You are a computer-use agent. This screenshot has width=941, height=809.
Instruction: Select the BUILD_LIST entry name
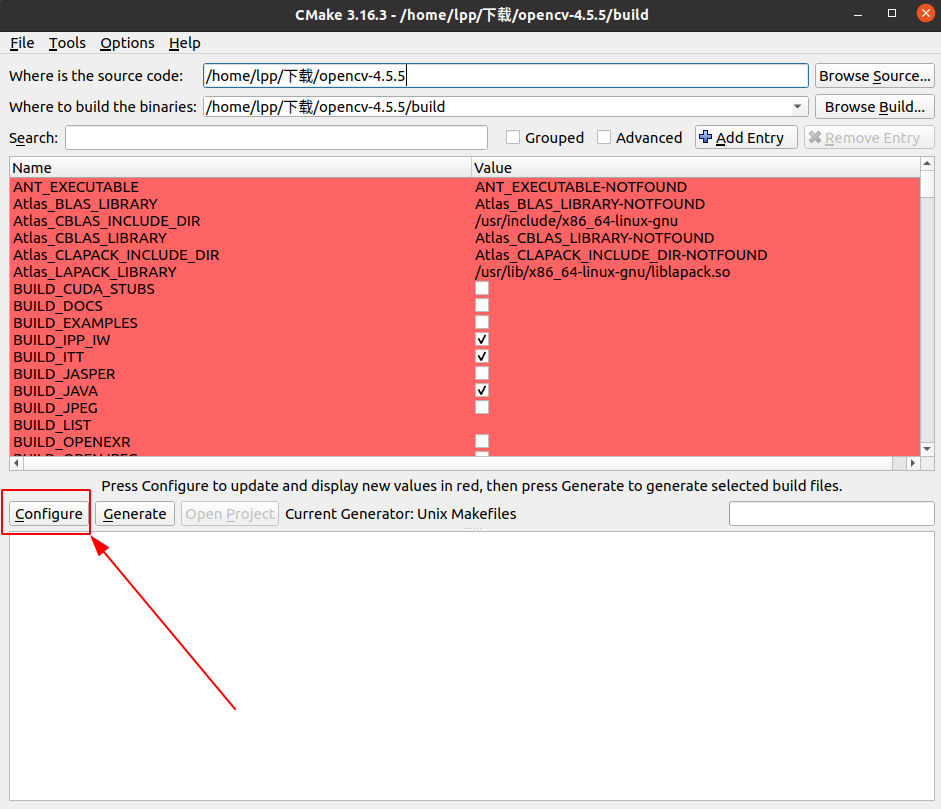[x=52, y=425]
